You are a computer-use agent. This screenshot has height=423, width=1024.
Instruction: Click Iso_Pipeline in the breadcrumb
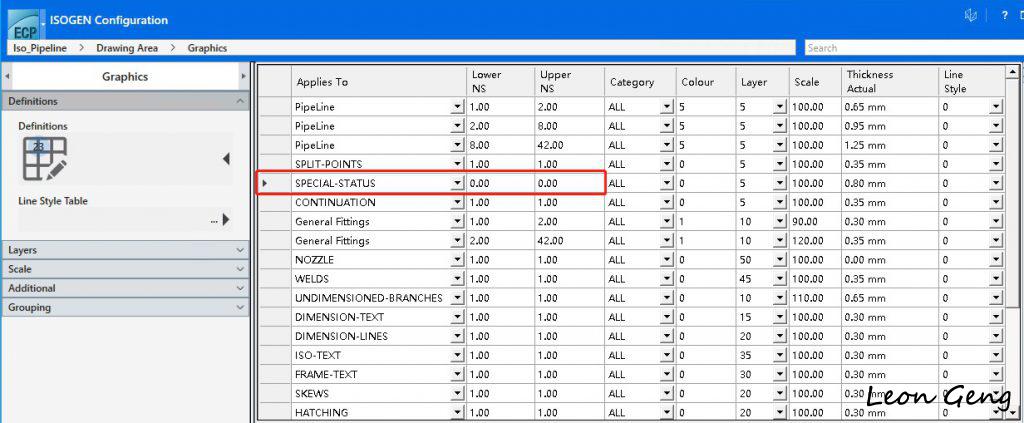click(40, 48)
